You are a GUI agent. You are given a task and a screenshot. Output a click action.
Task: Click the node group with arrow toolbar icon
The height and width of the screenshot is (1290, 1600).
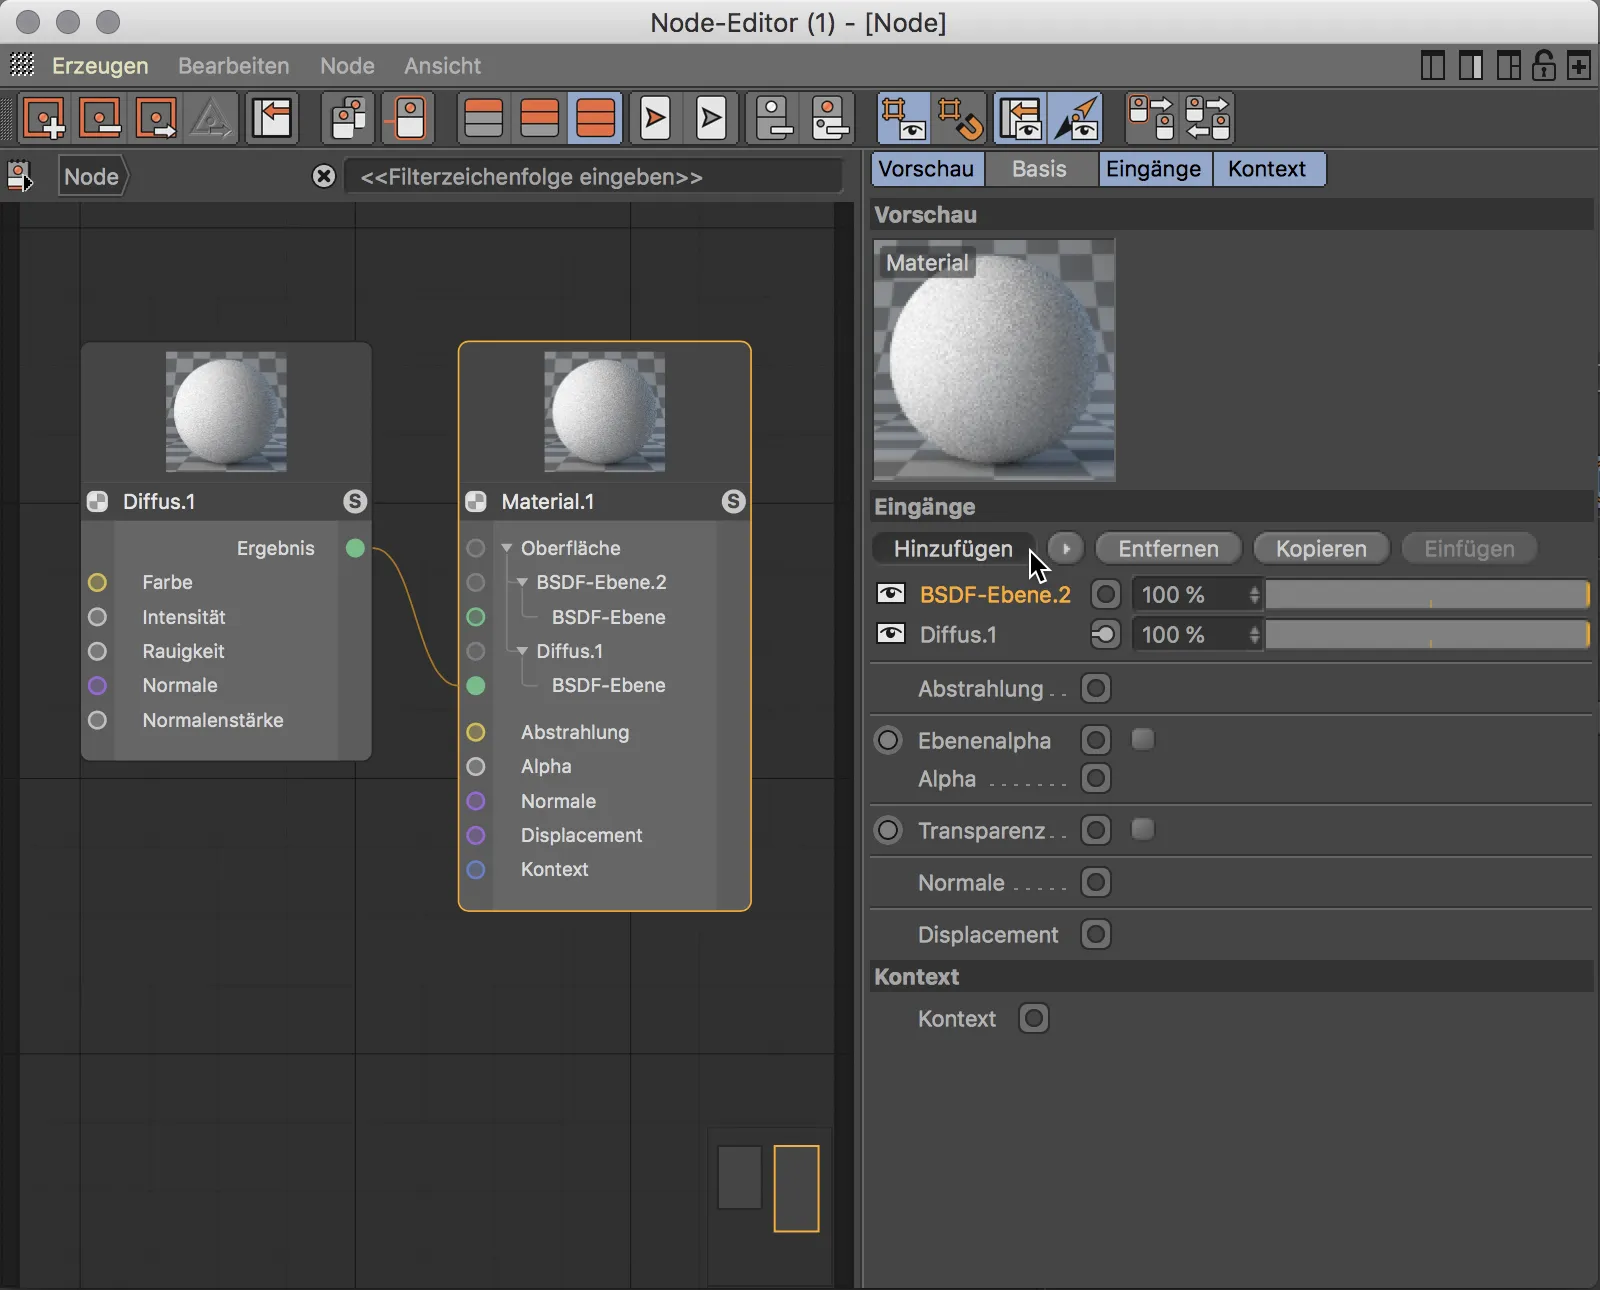157,119
